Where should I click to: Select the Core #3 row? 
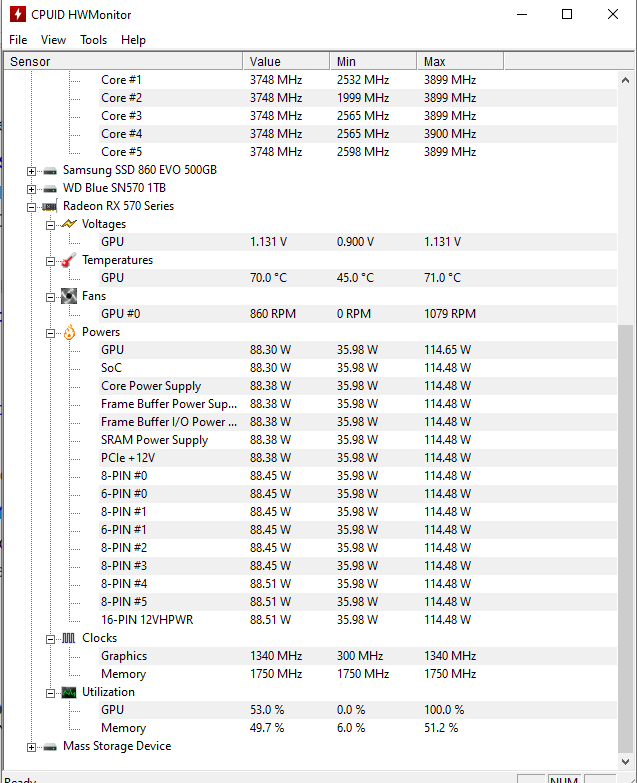tap(358, 116)
